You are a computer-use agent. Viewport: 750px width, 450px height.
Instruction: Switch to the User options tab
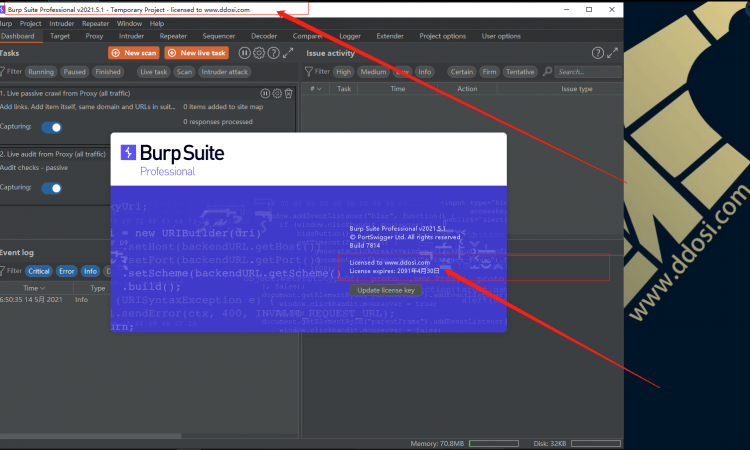coord(501,36)
